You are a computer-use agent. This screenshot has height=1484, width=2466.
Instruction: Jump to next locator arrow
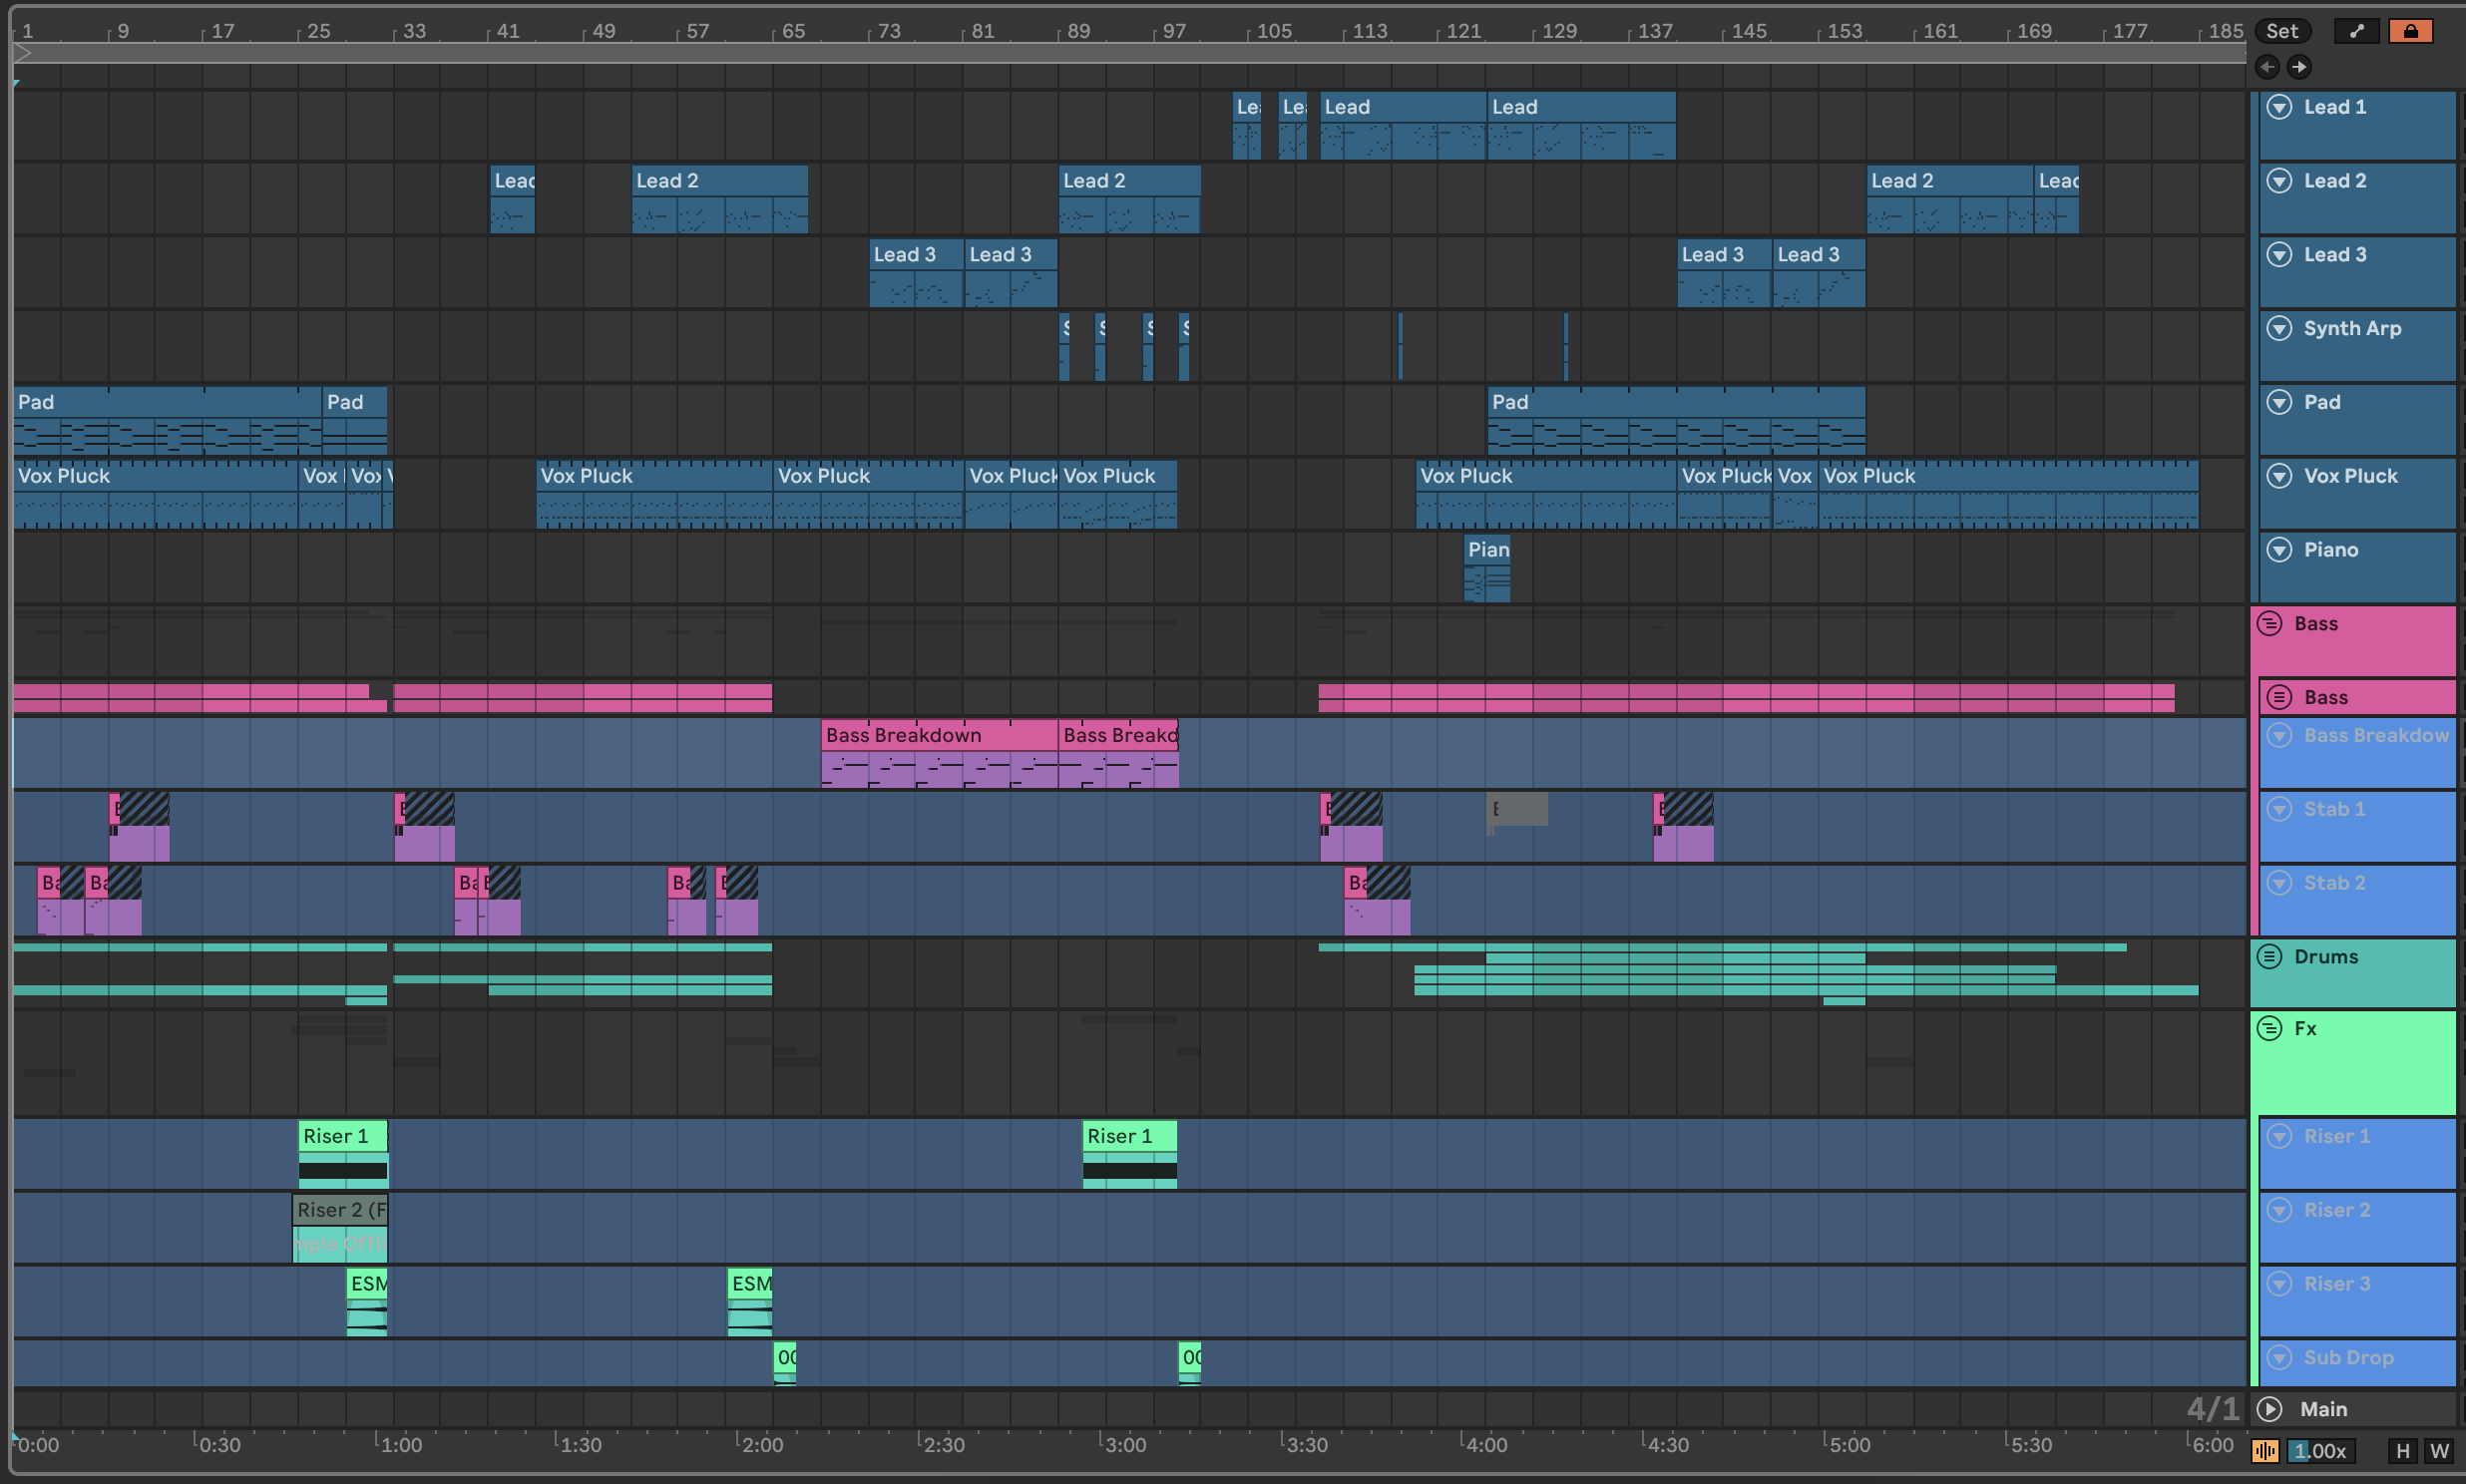pos(2299,67)
